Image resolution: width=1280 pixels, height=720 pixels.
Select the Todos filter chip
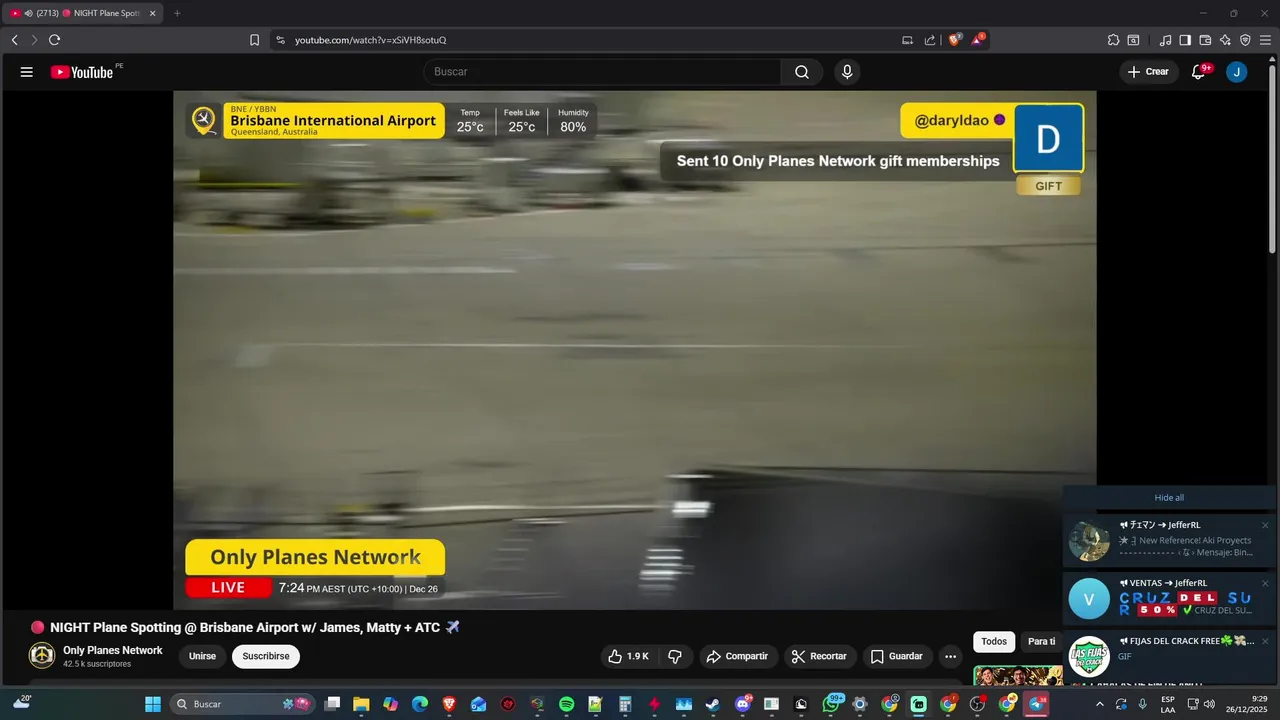[x=994, y=642]
